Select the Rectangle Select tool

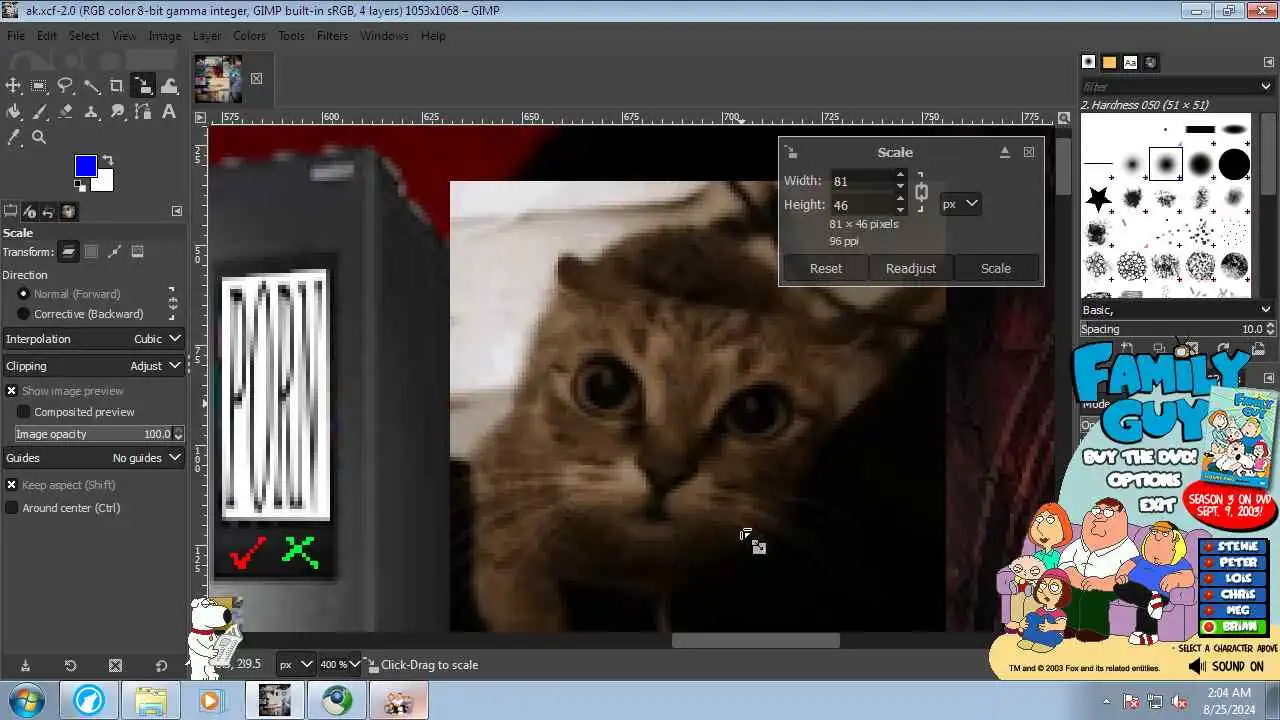click(x=39, y=86)
